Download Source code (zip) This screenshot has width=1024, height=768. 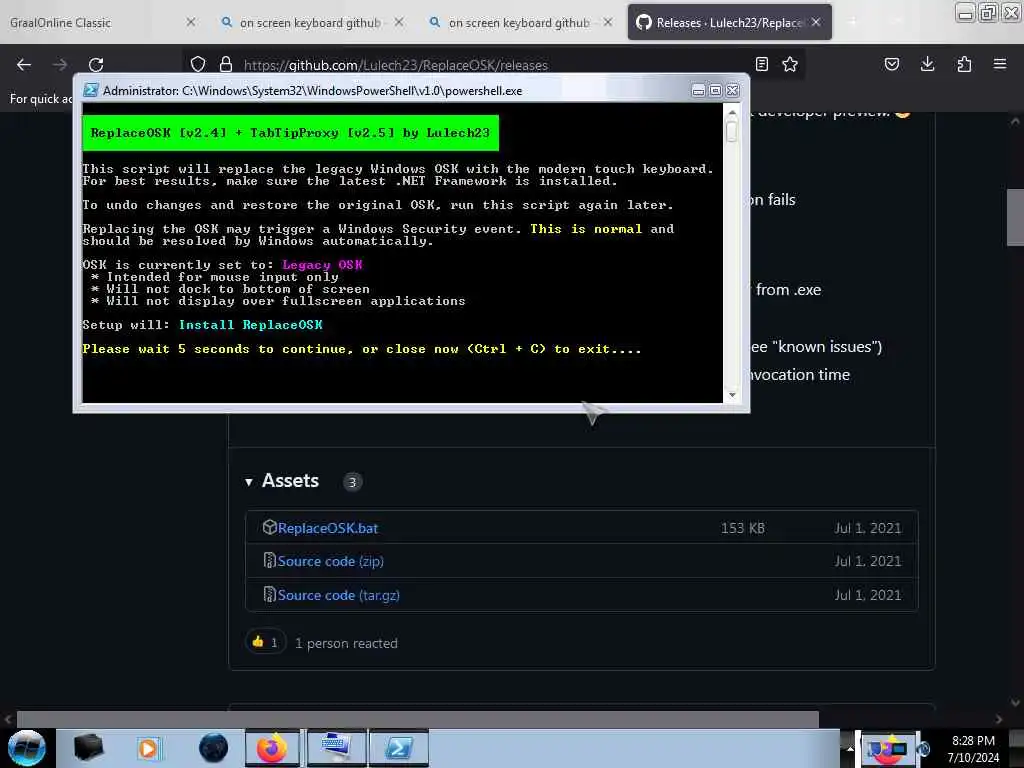[330, 561]
